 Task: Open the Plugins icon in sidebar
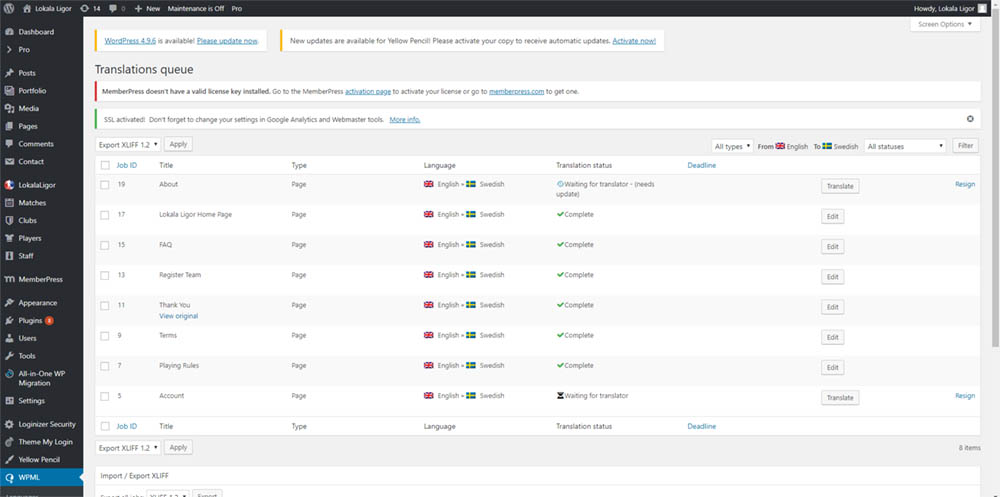tap(9, 321)
